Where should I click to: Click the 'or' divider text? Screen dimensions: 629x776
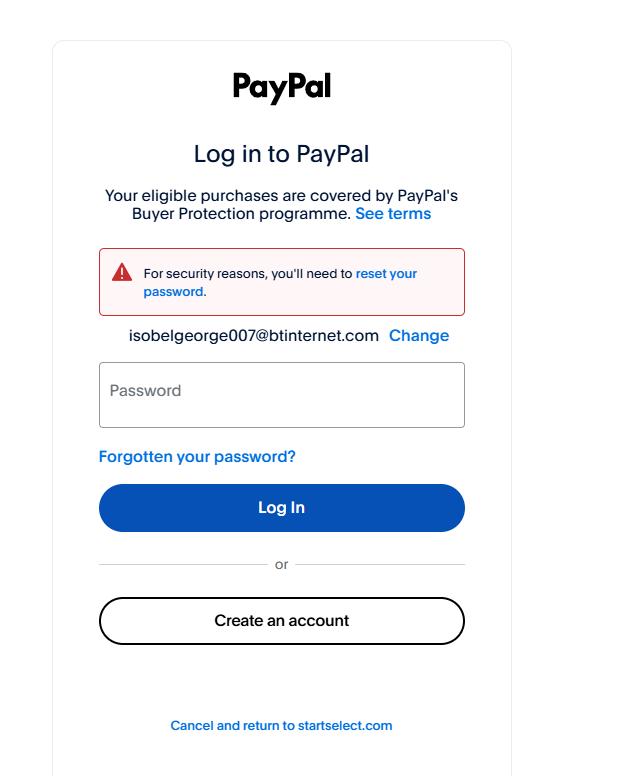pyautogui.click(x=281, y=565)
